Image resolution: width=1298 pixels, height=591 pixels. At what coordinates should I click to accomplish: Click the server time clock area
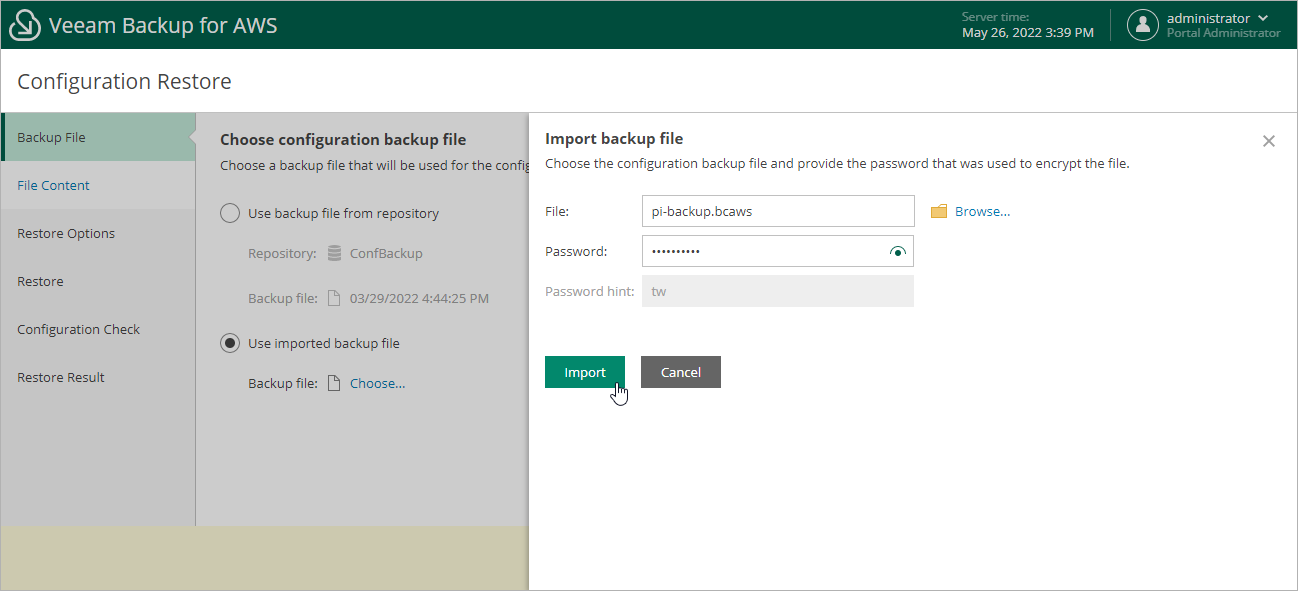pyautogui.click(x=1028, y=24)
